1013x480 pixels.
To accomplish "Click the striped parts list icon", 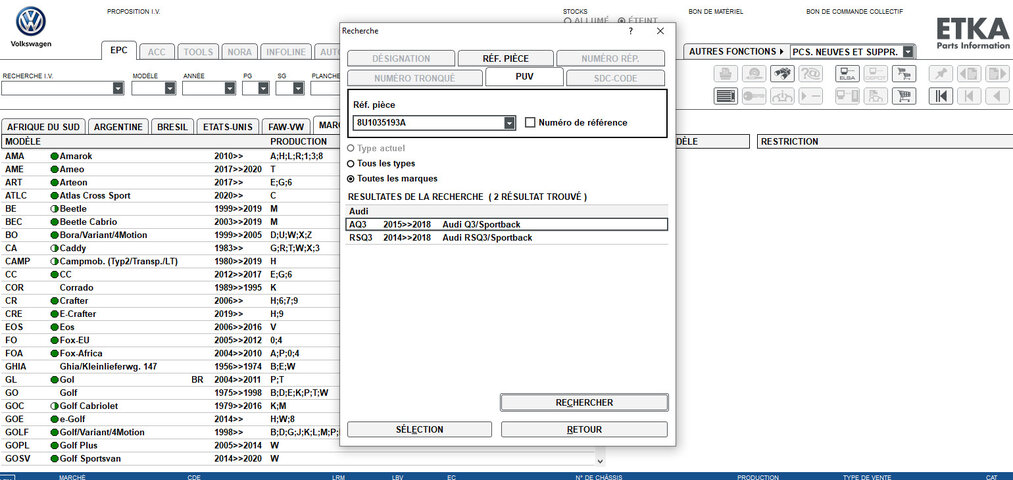I will click(726, 96).
